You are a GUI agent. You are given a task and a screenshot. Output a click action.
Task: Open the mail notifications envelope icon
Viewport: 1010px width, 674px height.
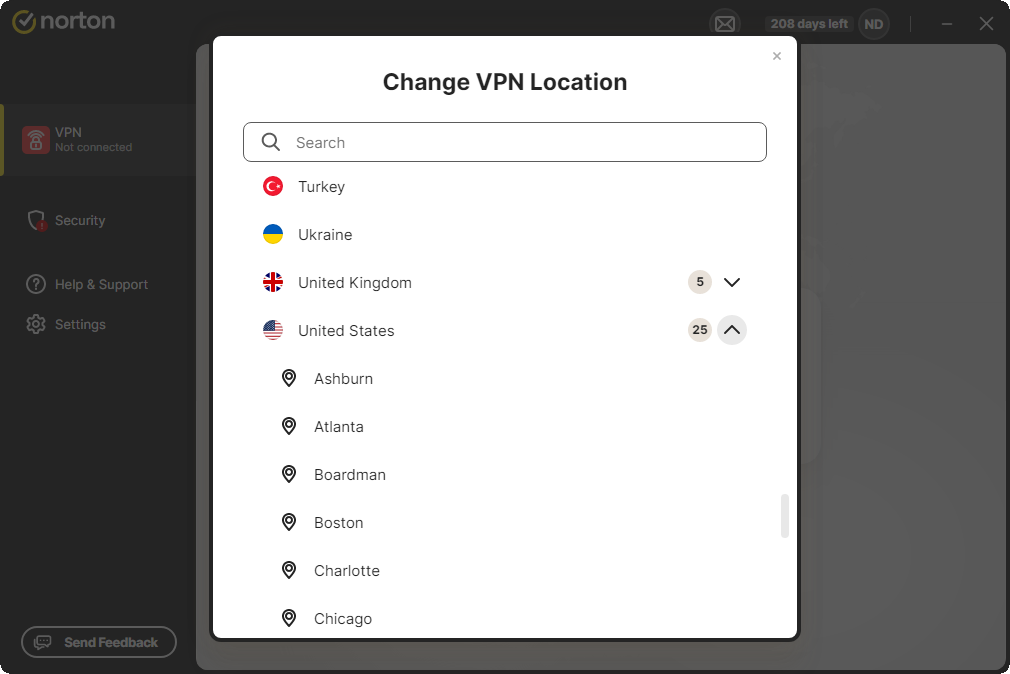coord(724,24)
